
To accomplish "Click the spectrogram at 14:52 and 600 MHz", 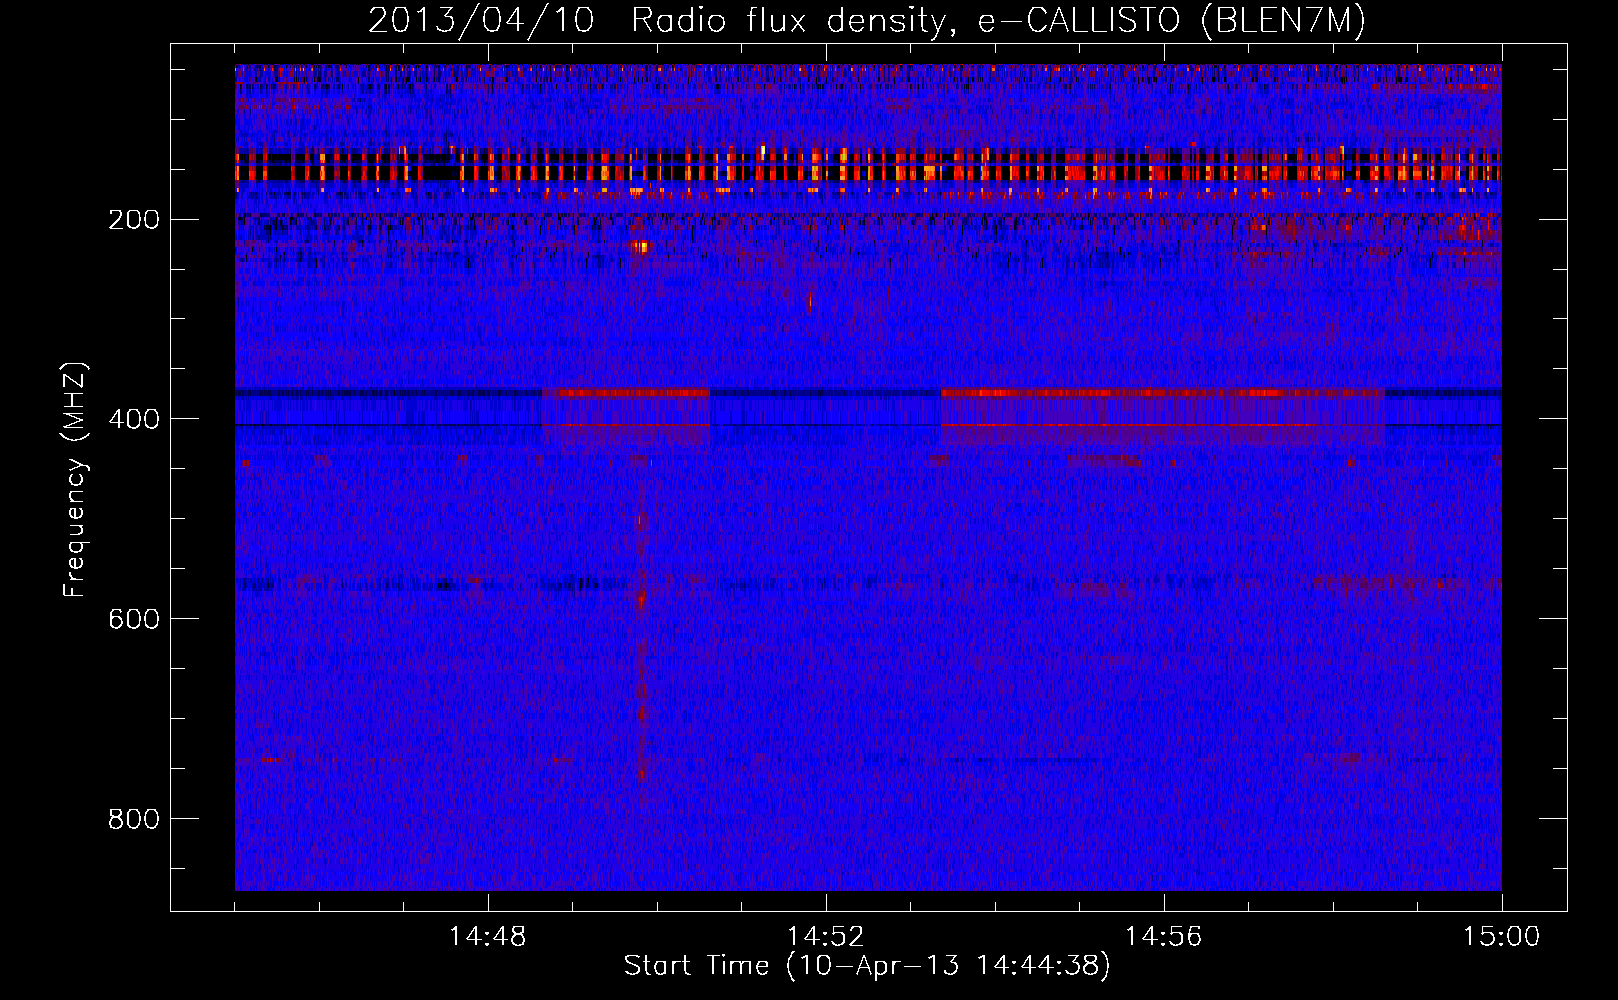I will tap(826, 618).
